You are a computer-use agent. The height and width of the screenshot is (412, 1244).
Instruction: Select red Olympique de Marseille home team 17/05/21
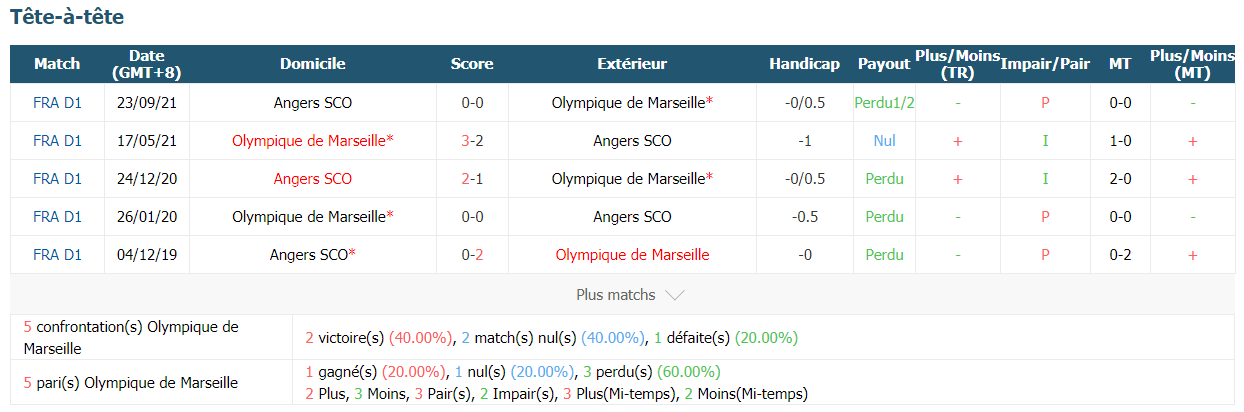312,140
